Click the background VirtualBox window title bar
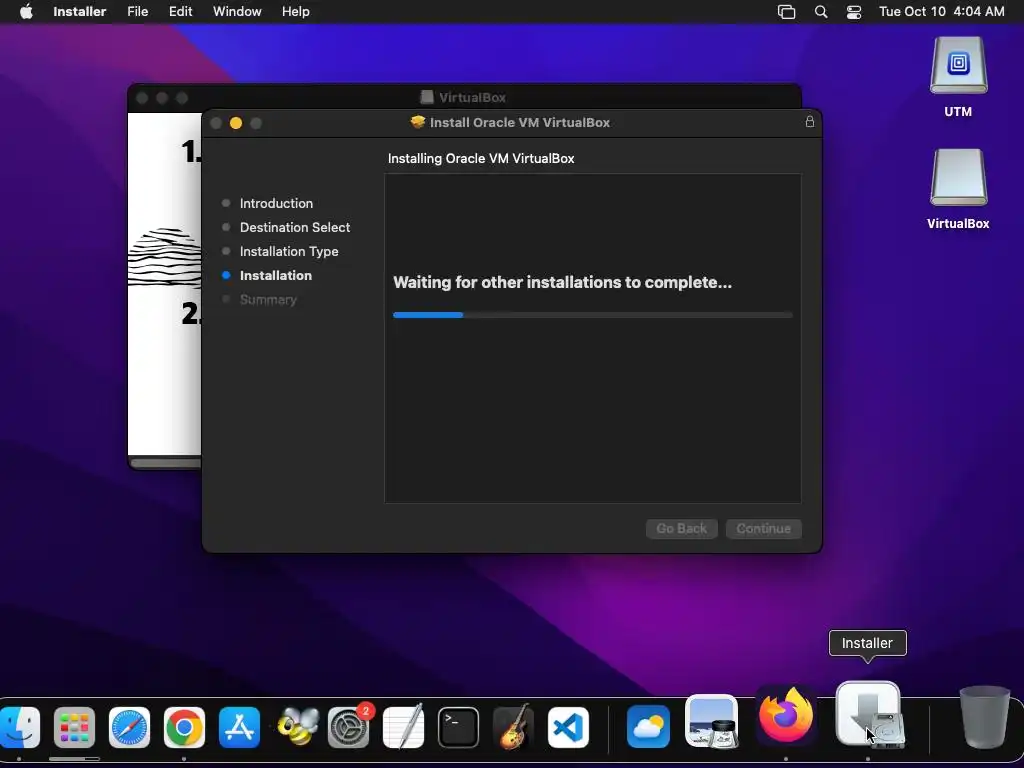Screen dimensions: 1024x768 464,97
